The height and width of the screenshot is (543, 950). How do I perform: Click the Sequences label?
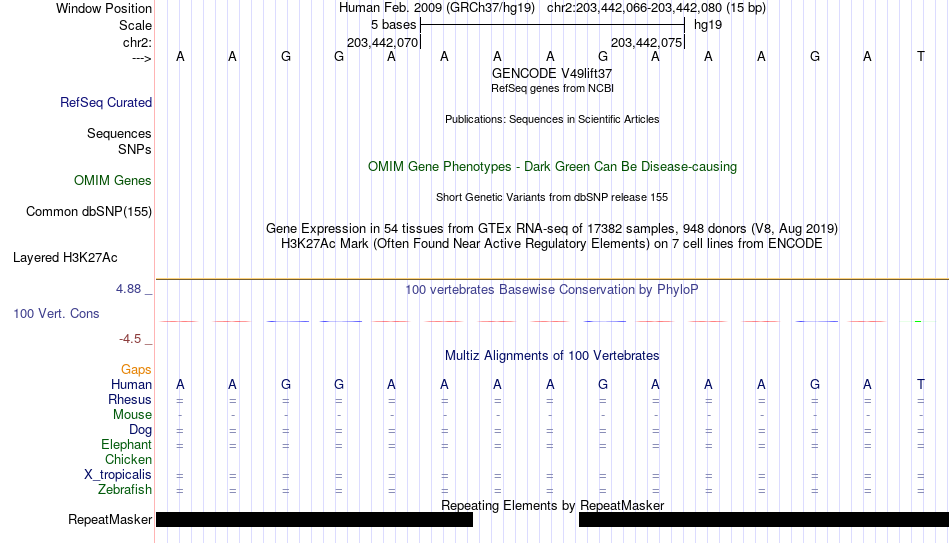point(119,133)
